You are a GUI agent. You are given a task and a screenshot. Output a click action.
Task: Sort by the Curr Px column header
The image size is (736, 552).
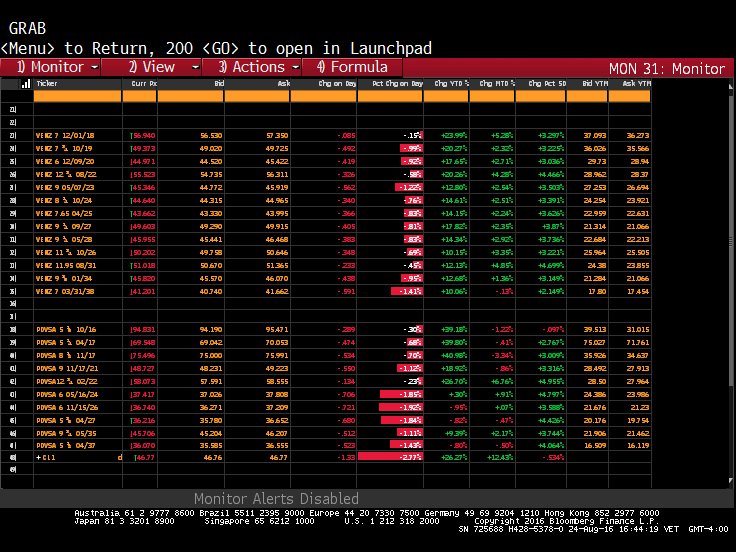tap(144, 84)
